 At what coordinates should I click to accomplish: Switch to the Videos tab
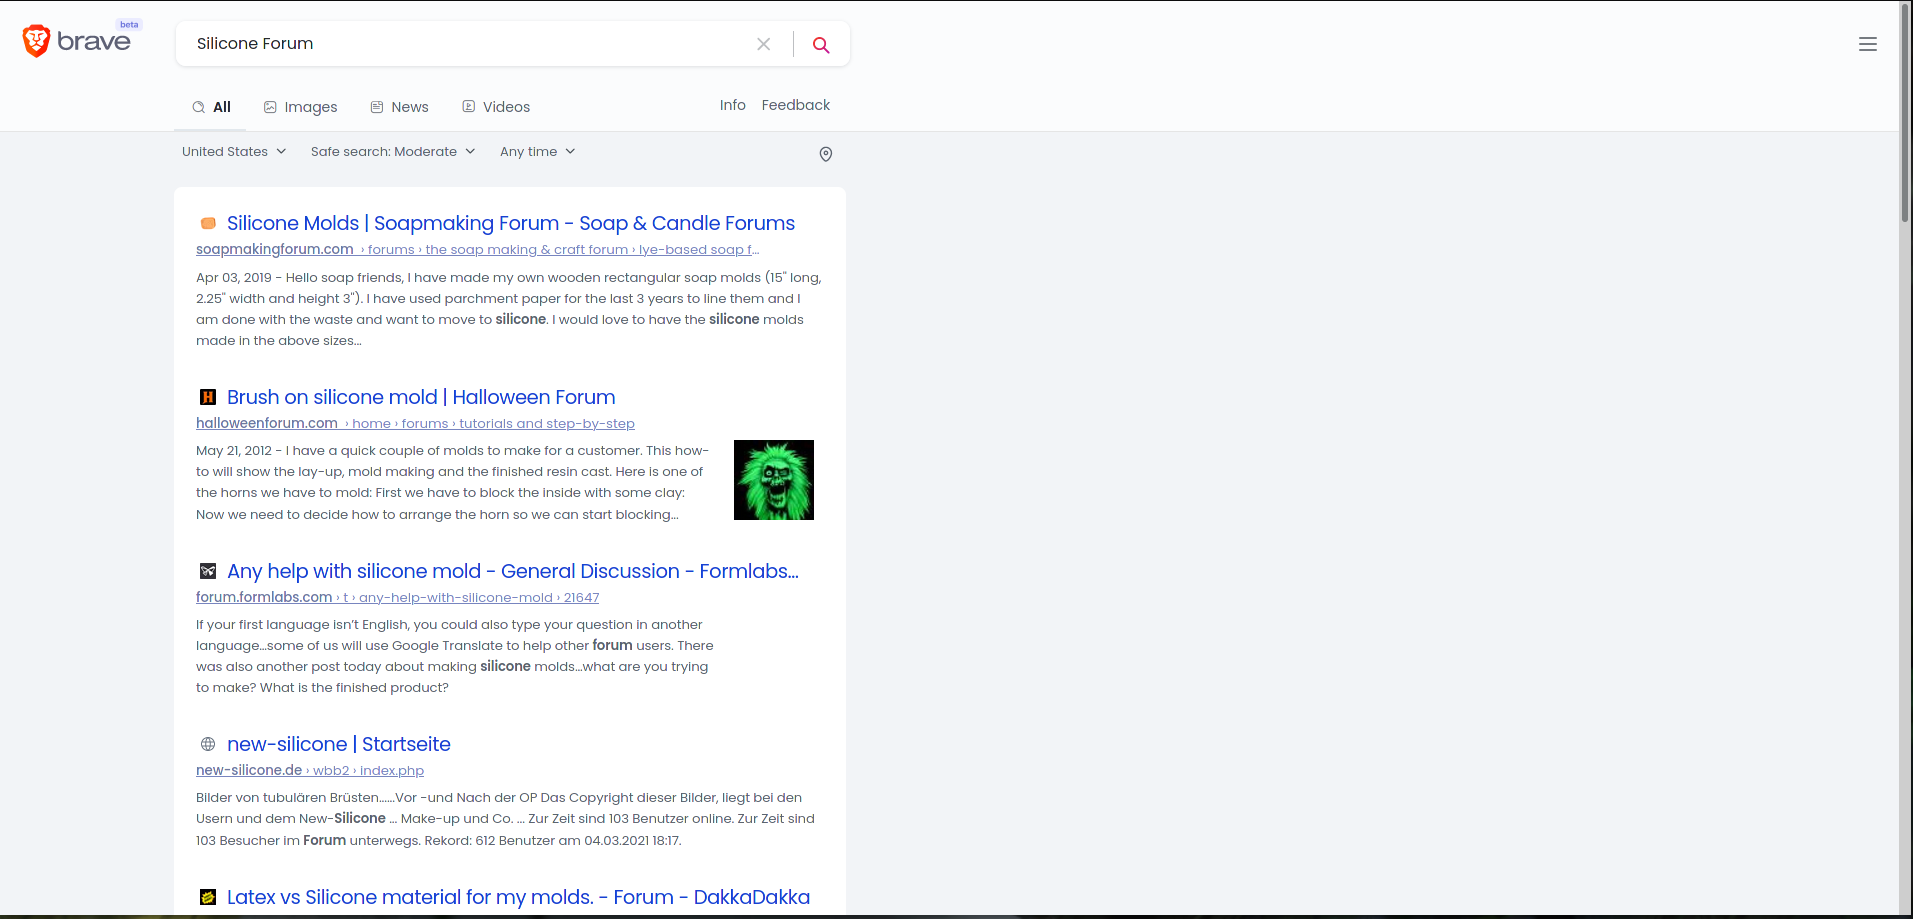pos(496,107)
